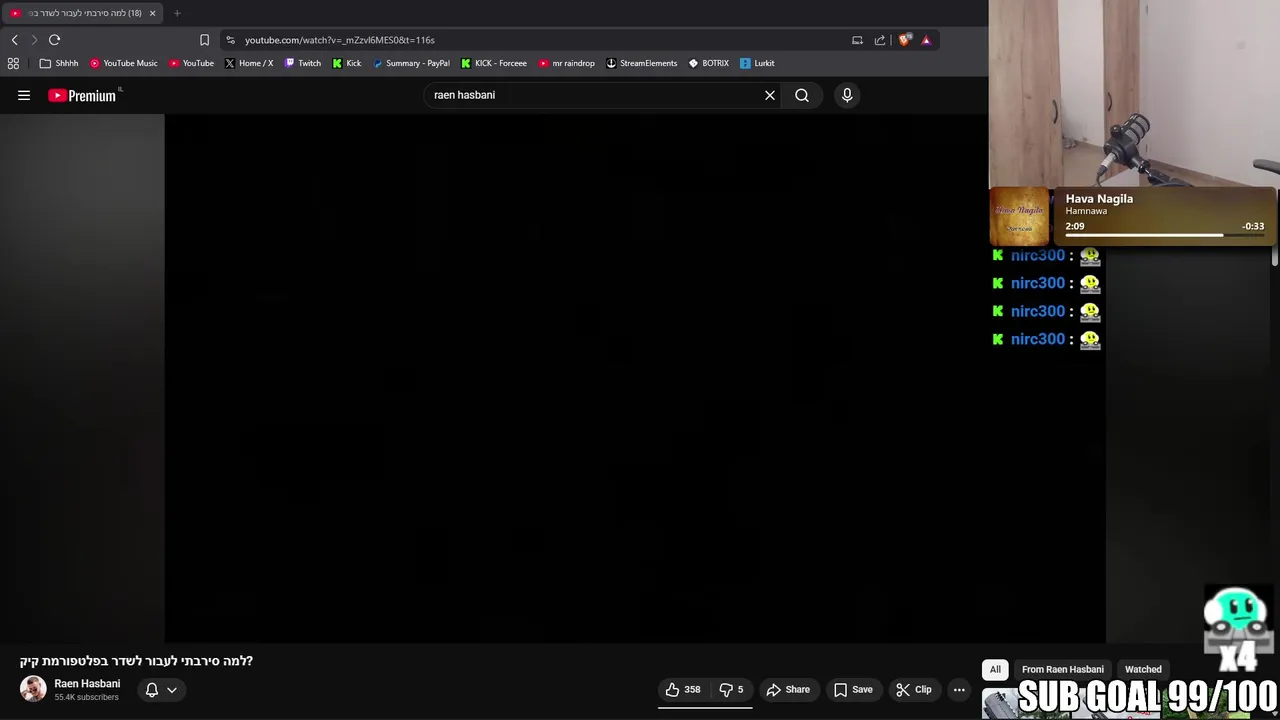This screenshot has width=1280, height=720.
Task: Open site information icon in address bar
Action: click(x=231, y=40)
